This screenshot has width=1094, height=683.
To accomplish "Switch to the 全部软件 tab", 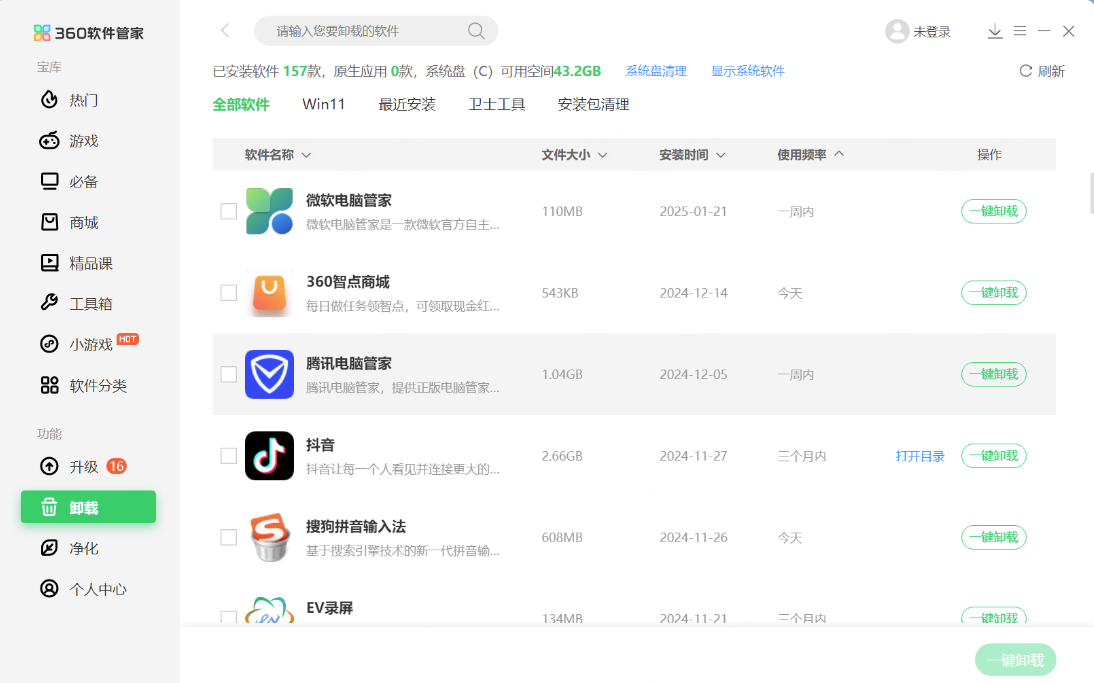I will click(x=241, y=105).
